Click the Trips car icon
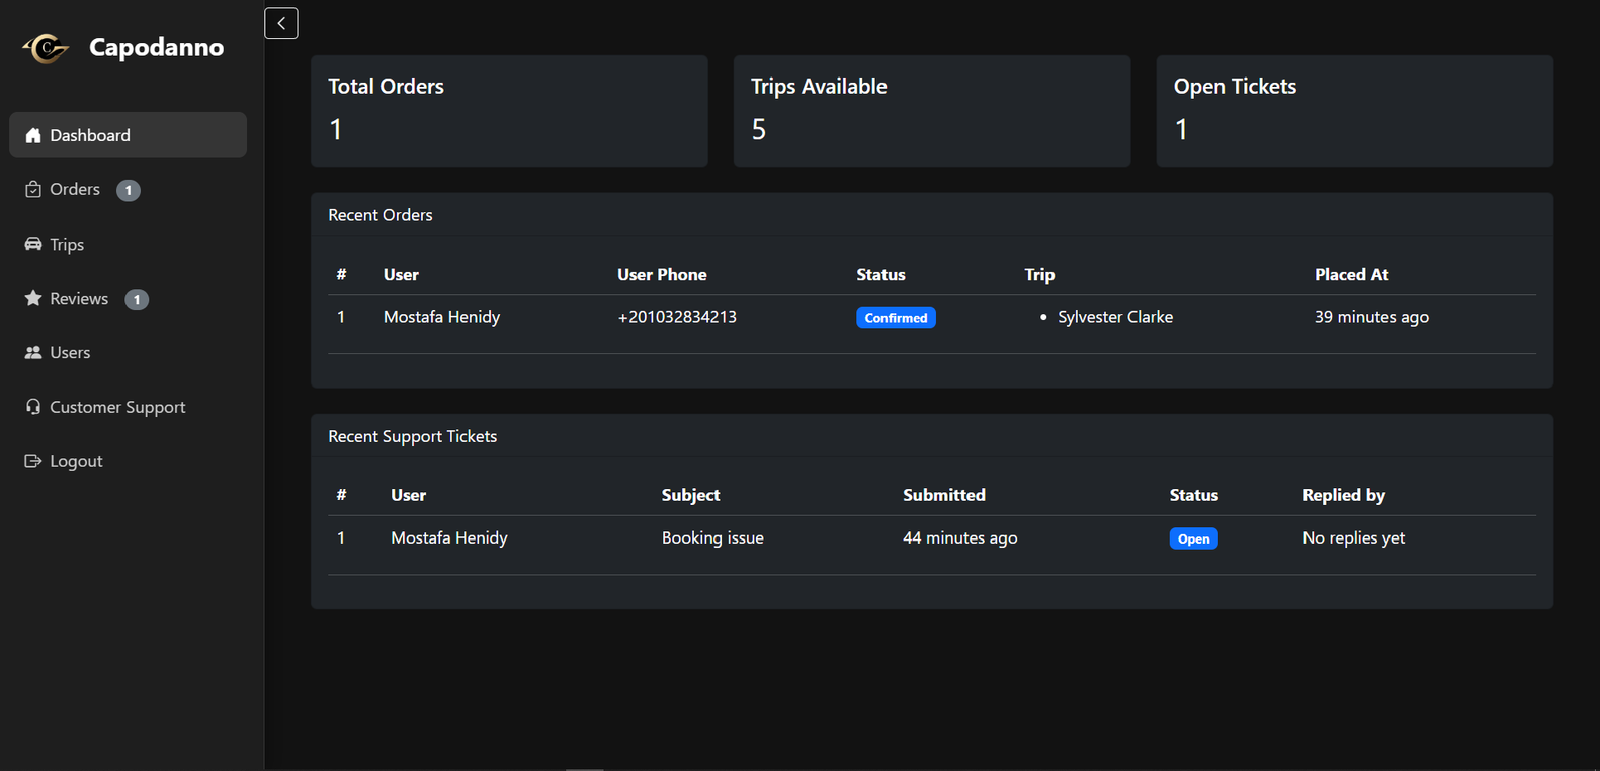The width and height of the screenshot is (1600, 771). [33, 244]
